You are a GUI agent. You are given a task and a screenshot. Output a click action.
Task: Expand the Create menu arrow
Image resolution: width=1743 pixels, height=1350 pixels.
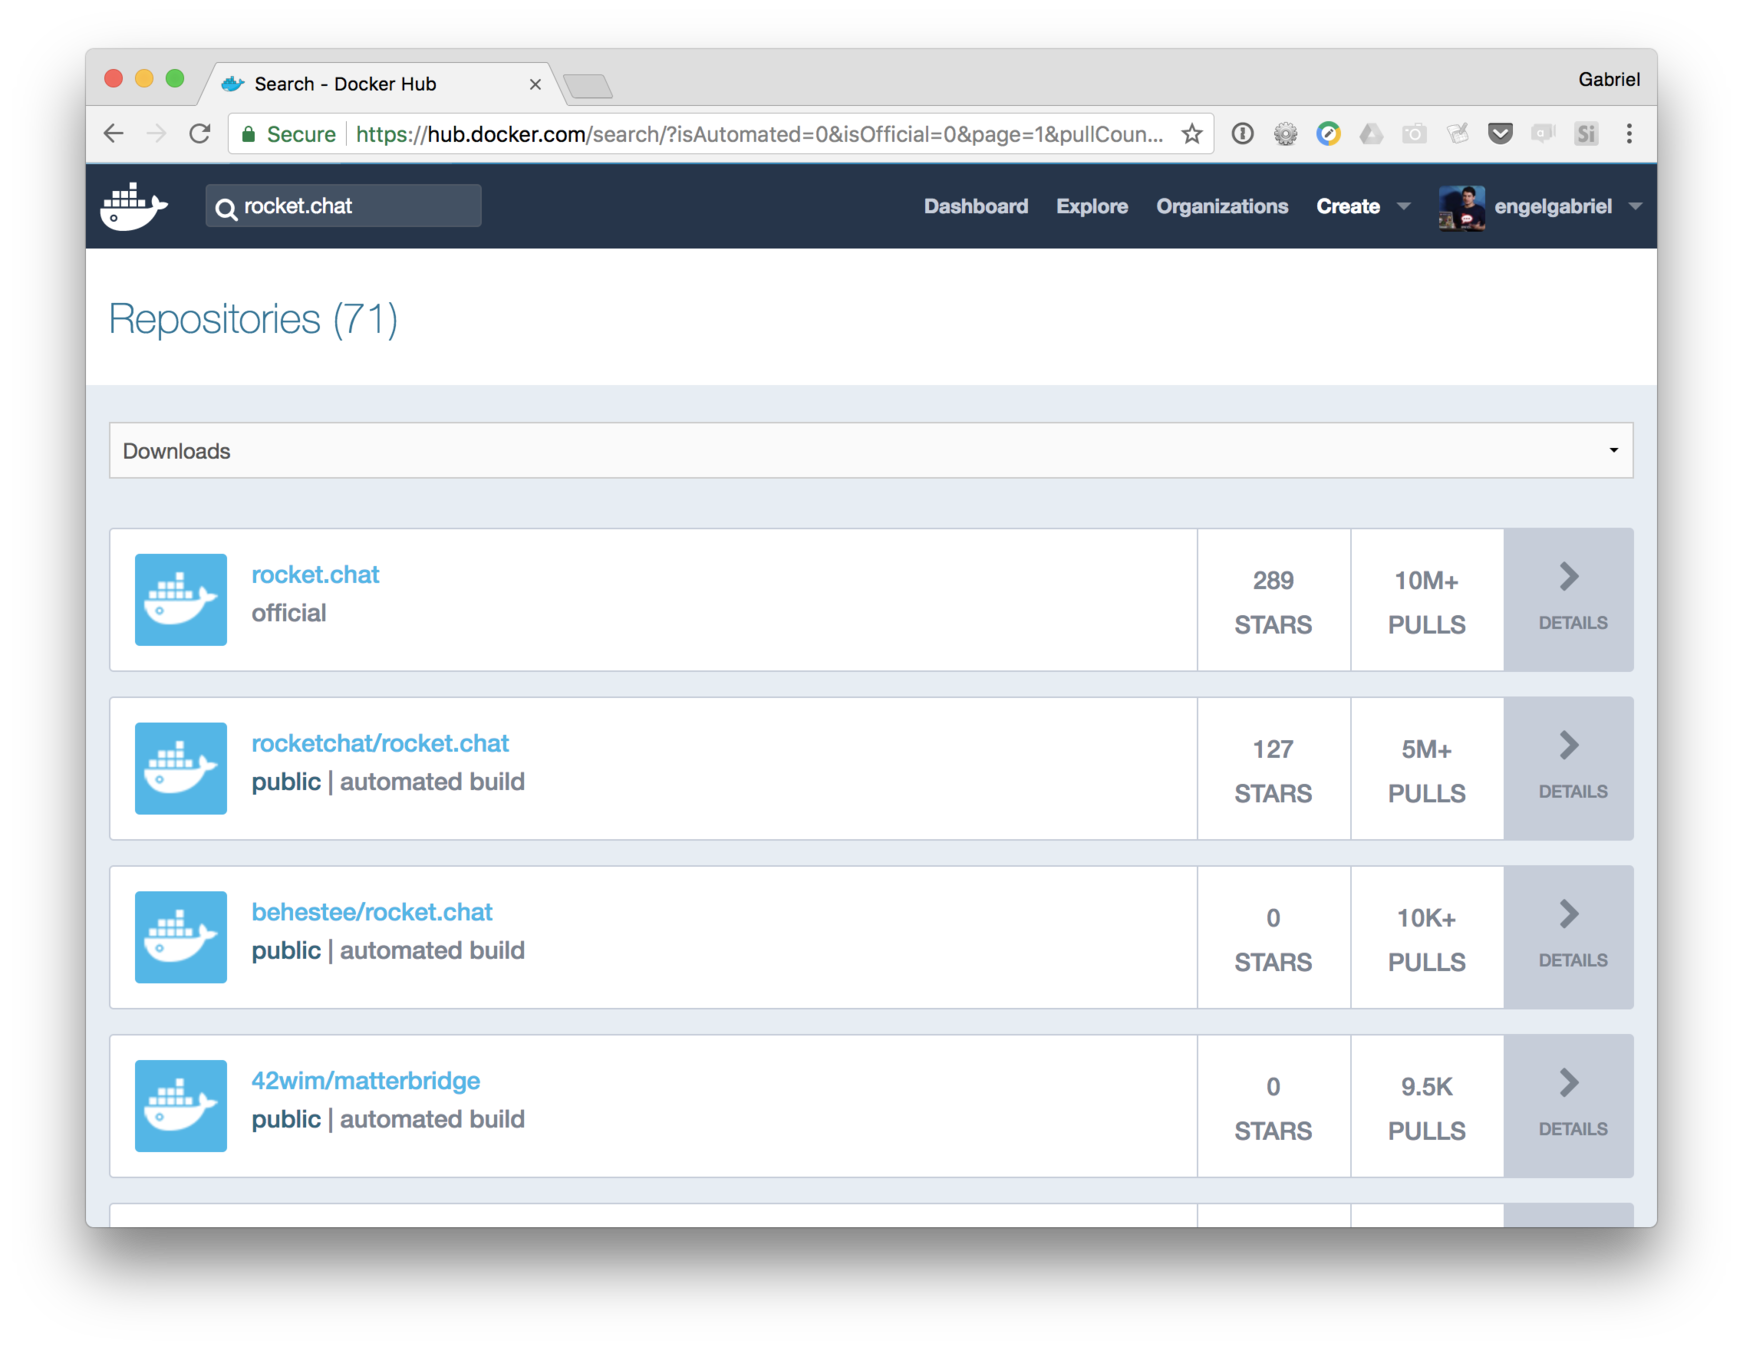pos(1404,207)
